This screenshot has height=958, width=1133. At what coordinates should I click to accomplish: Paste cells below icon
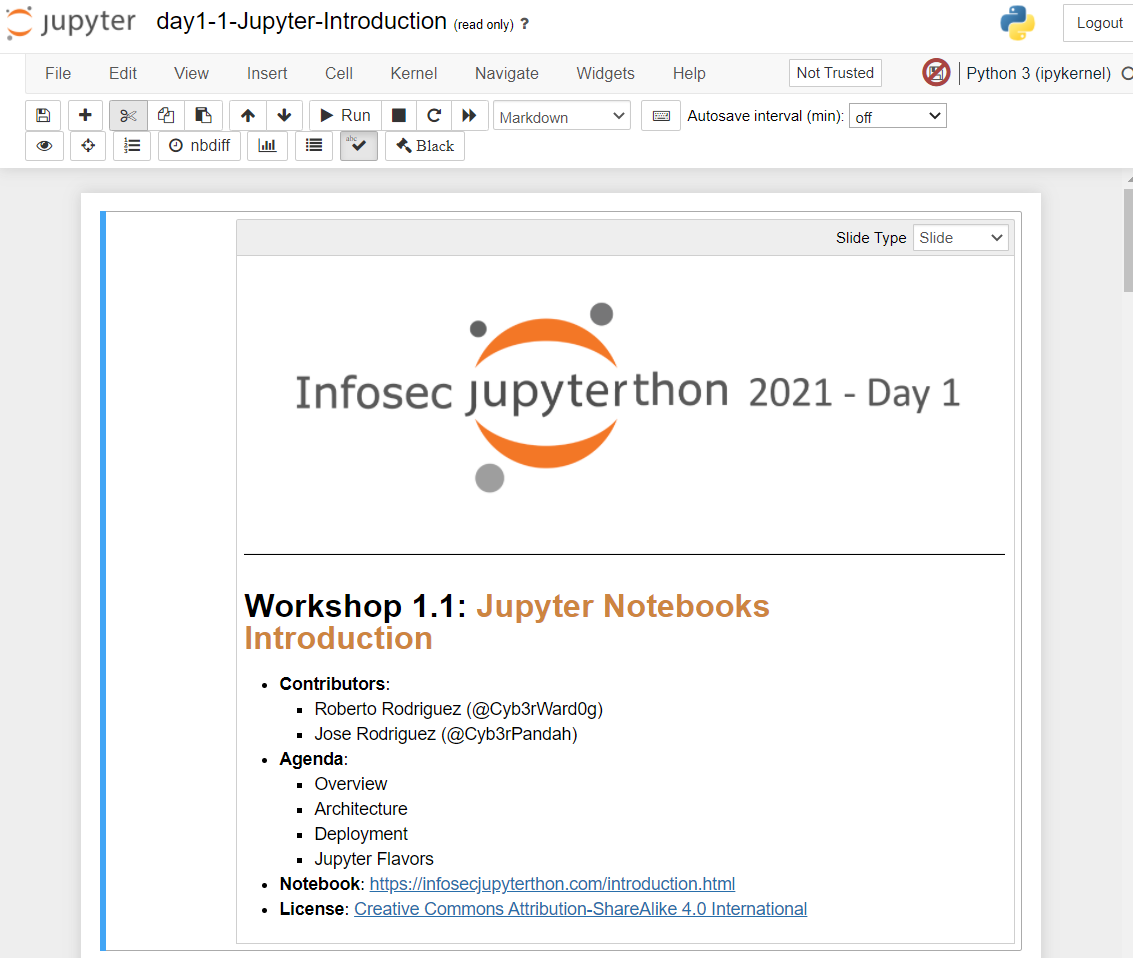tap(204, 116)
